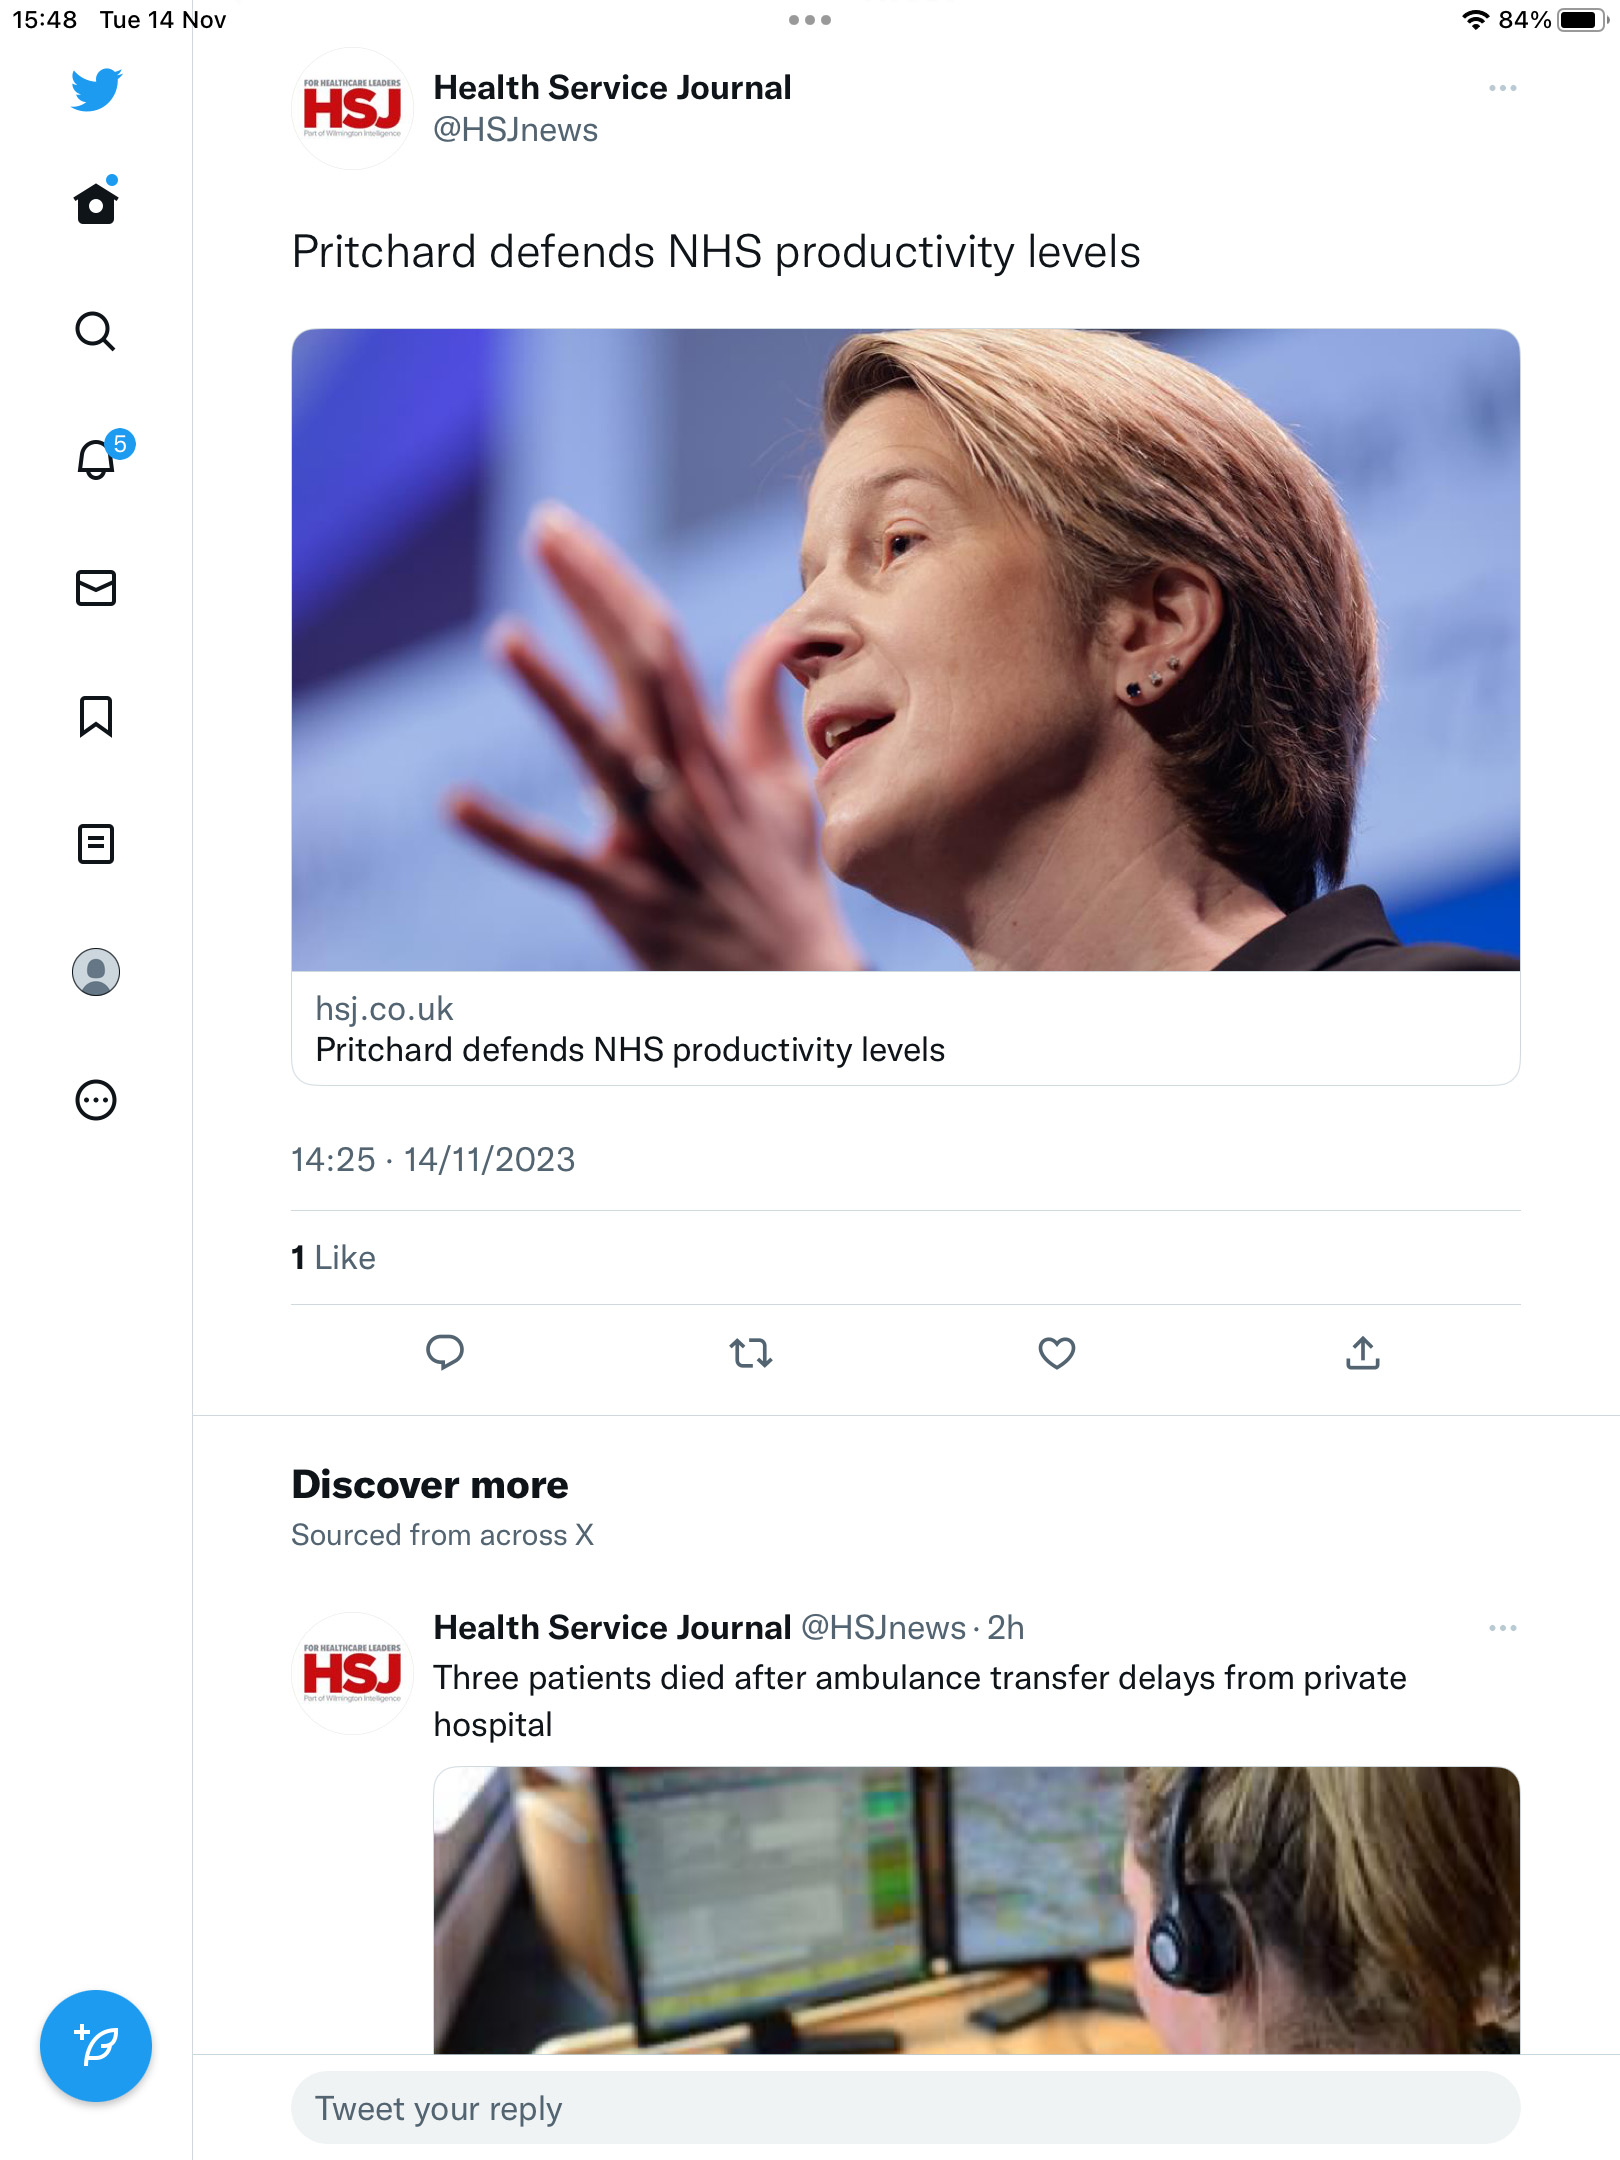Screen dimensions: 1620x2160
Task: Open the More circle icon in sidebar
Action: coord(96,1100)
